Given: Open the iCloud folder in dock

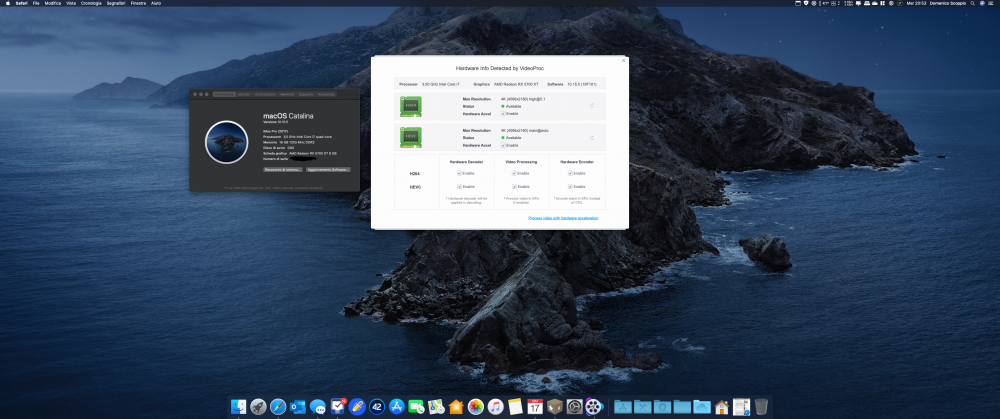Looking at the screenshot, I should [x=702, y=406].
